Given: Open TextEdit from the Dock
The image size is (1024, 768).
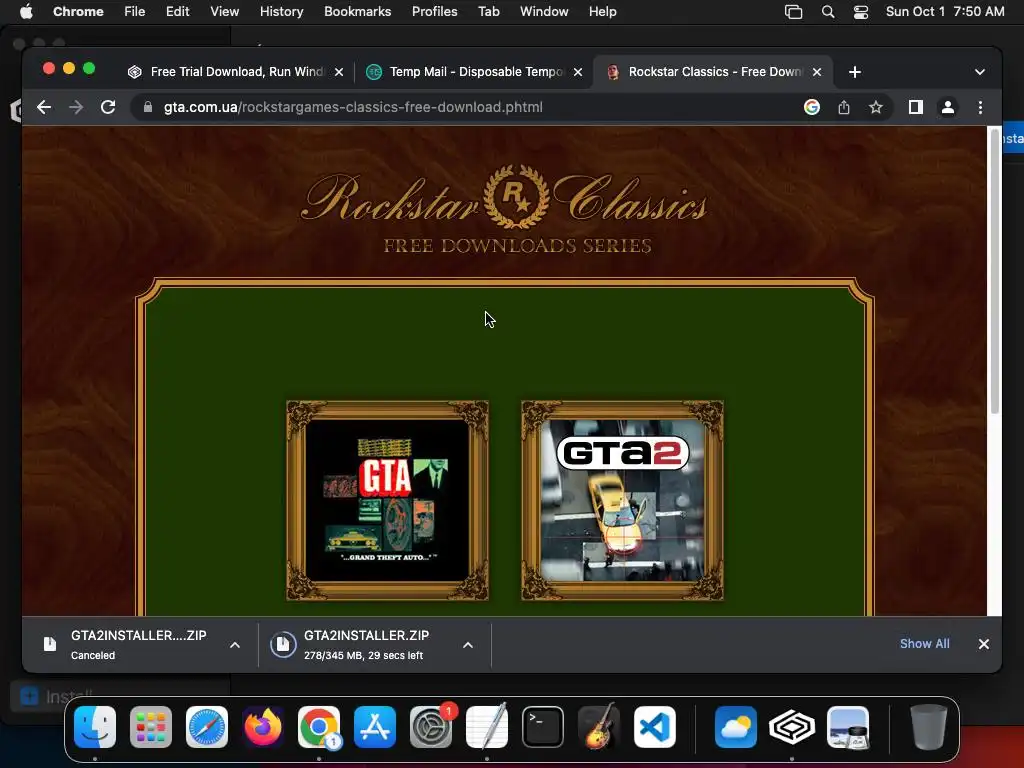Looking at the screenshot, I should (x=487, y=727).
